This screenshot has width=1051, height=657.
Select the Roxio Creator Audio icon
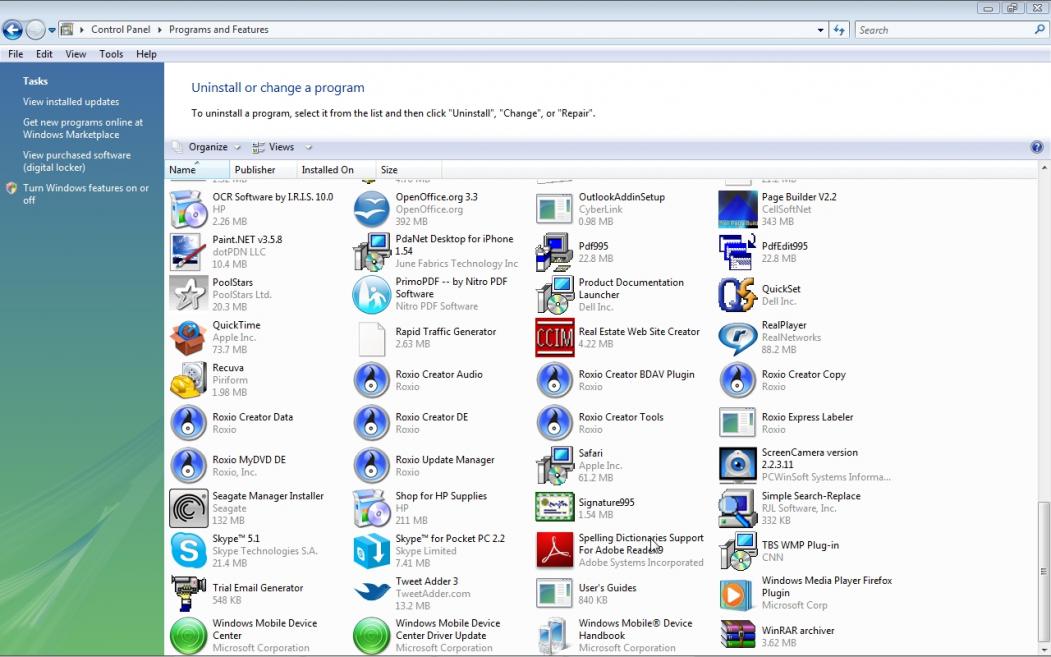click(371, 380)
